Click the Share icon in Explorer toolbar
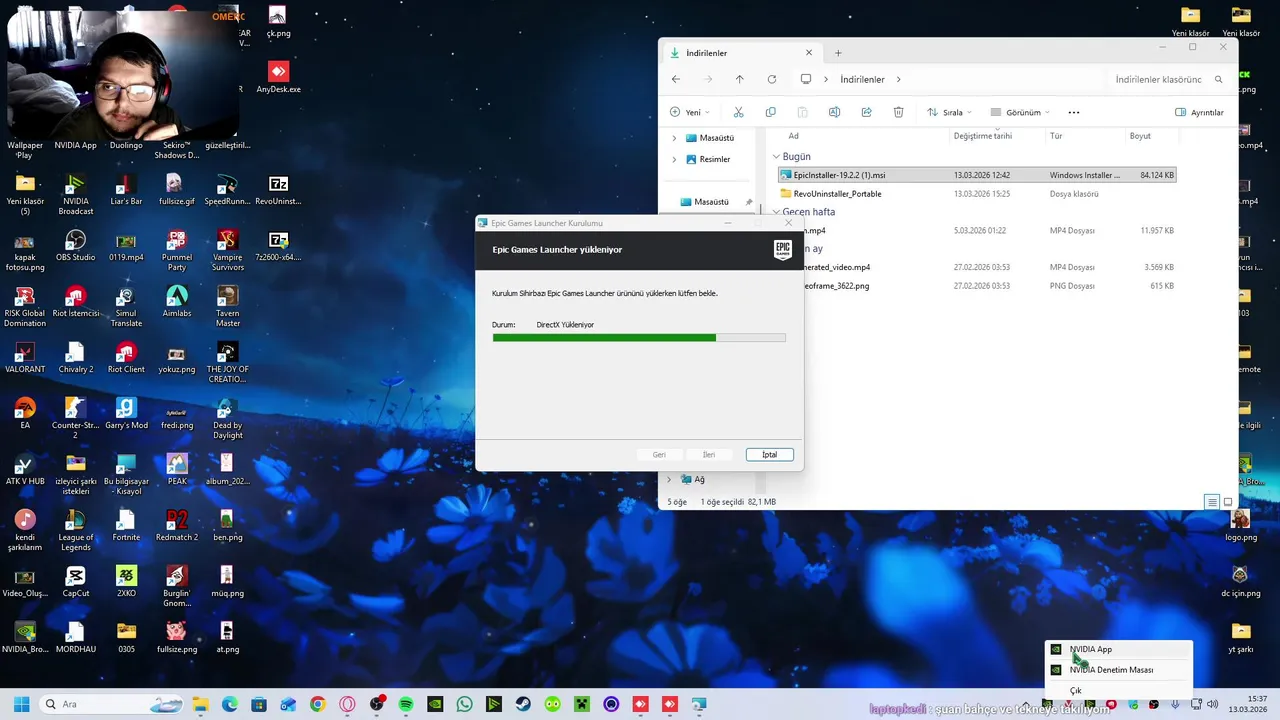The width and height of the screenshot is (1280, 720). tap(866, 112)
